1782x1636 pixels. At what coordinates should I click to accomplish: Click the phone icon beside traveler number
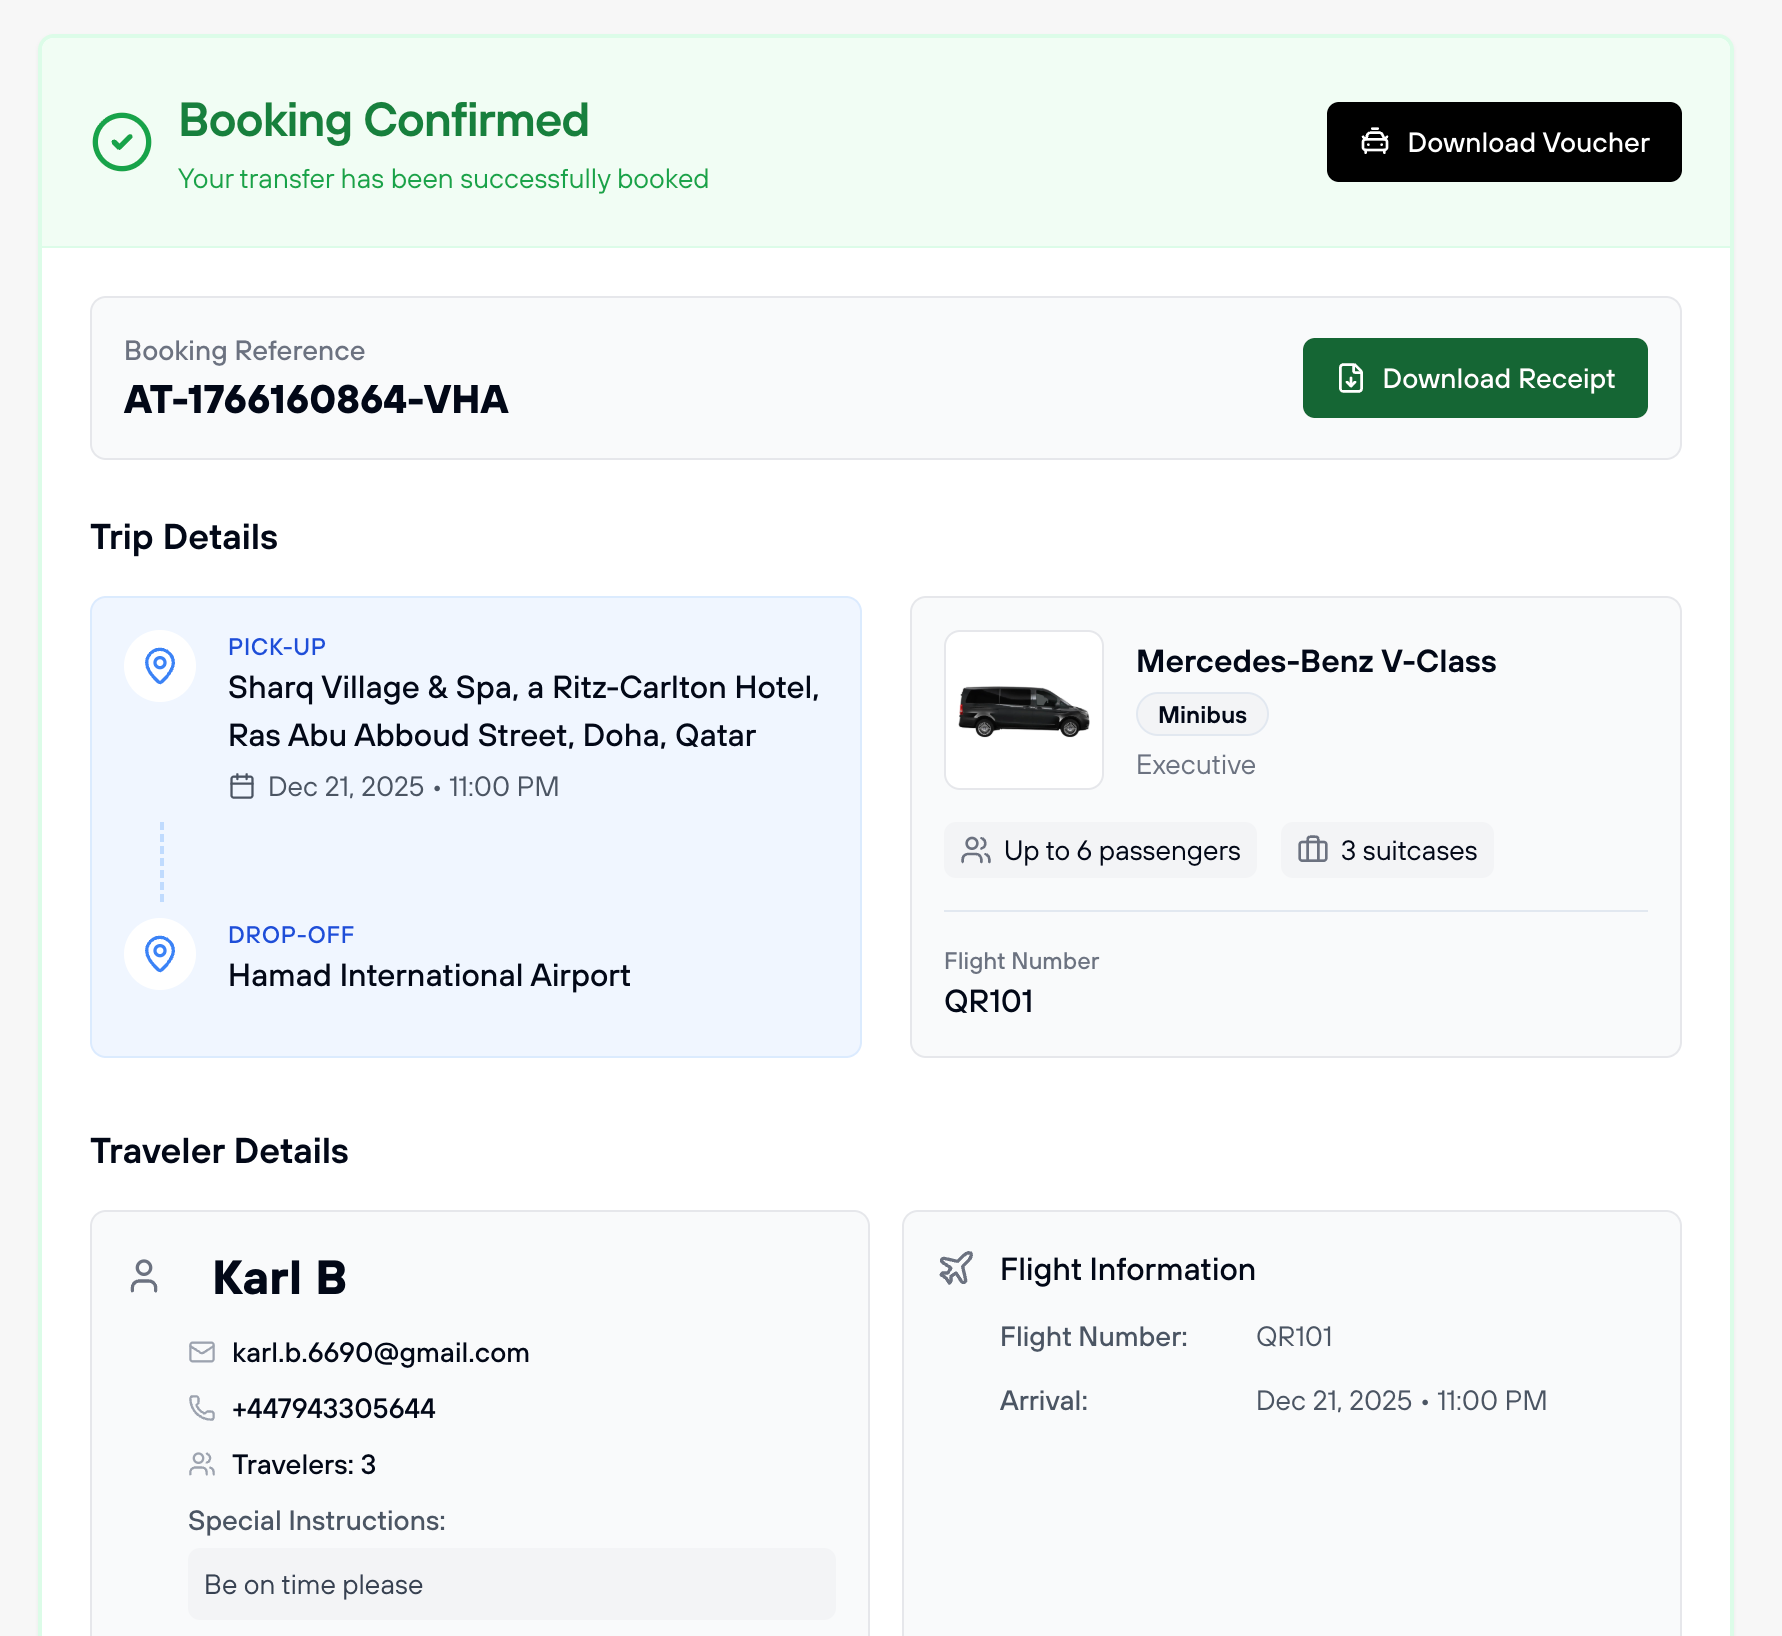click(202, 1408)
